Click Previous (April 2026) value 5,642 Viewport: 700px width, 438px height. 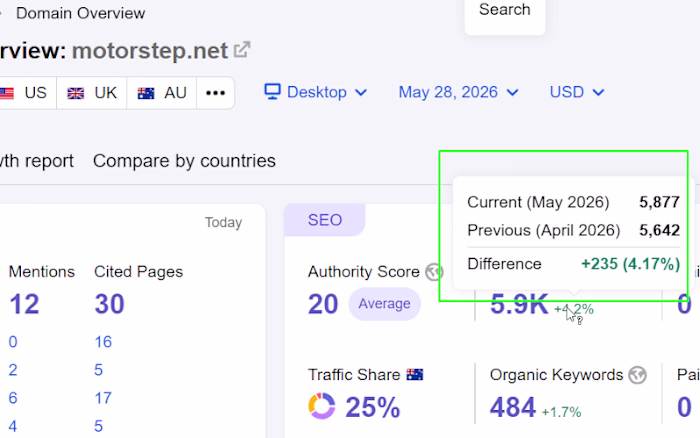(659, 230)
